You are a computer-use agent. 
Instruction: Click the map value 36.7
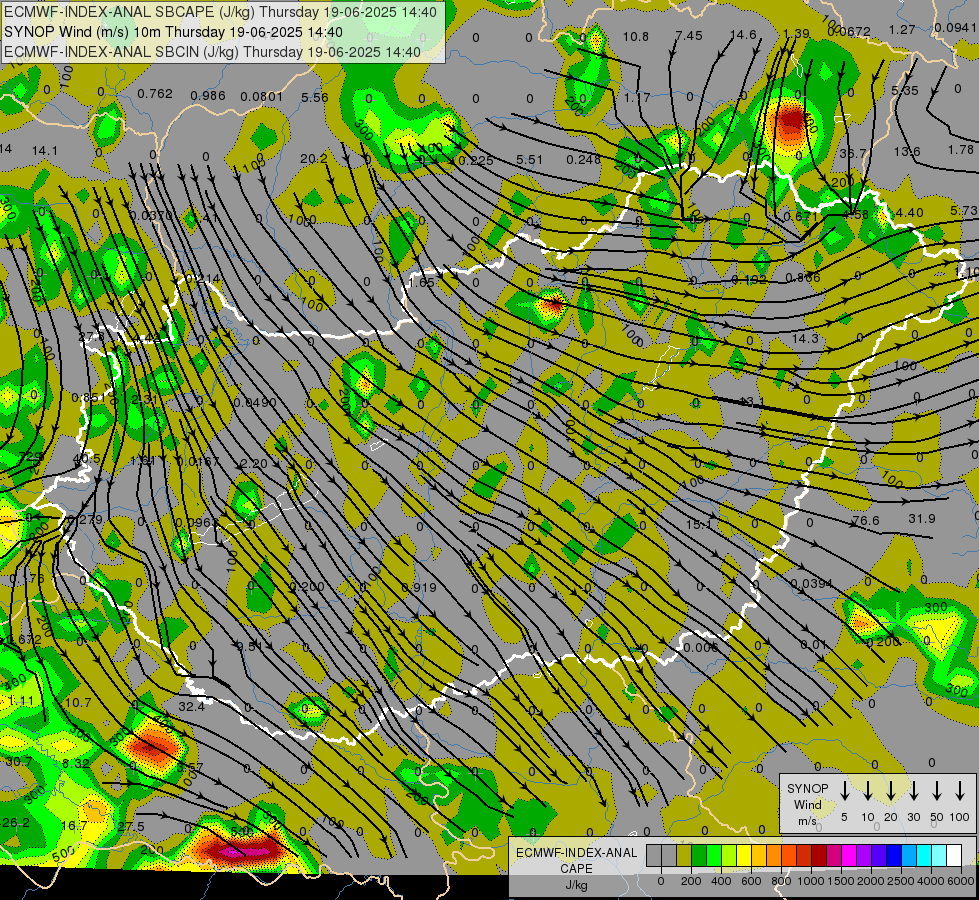(x=853, y=153)
